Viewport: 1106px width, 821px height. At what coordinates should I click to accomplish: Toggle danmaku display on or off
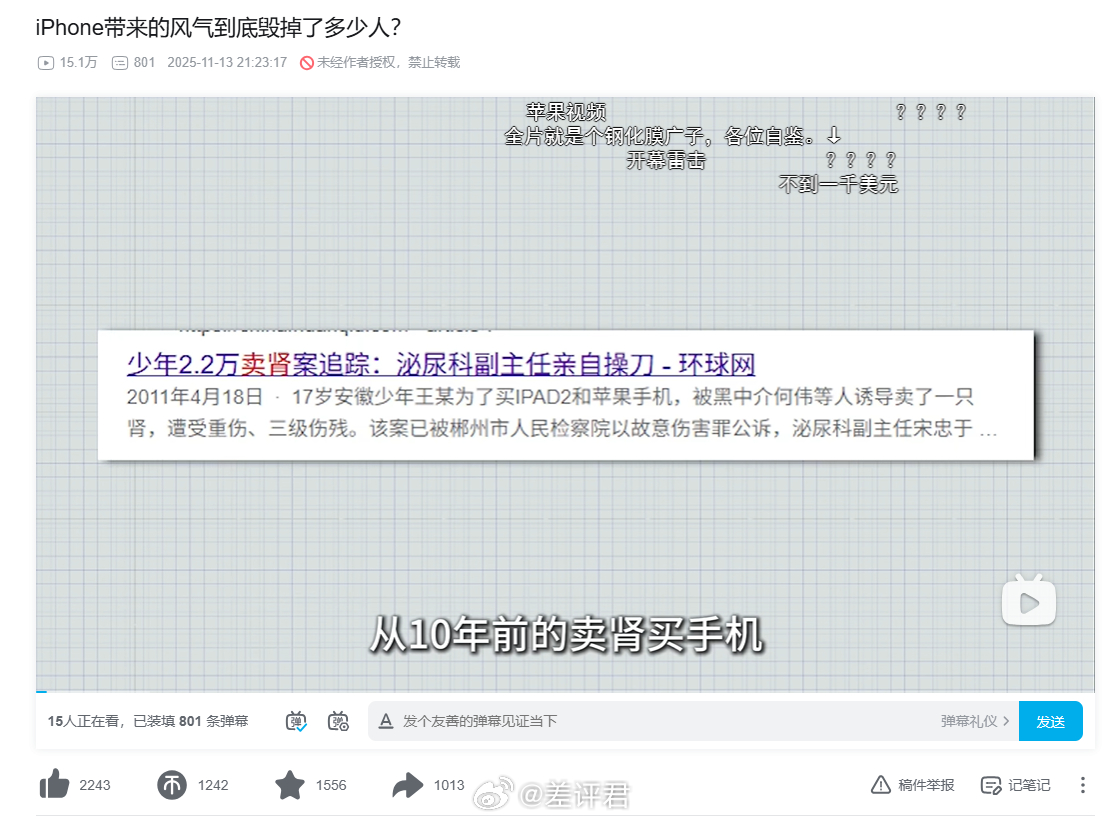pos(296,721)
